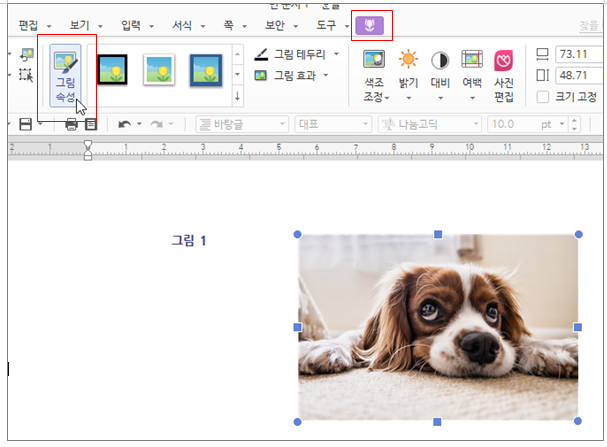The image size is (607, 447).
Task: Click the bottom-right resize handle of picture
Action: [x=578, y=421]
